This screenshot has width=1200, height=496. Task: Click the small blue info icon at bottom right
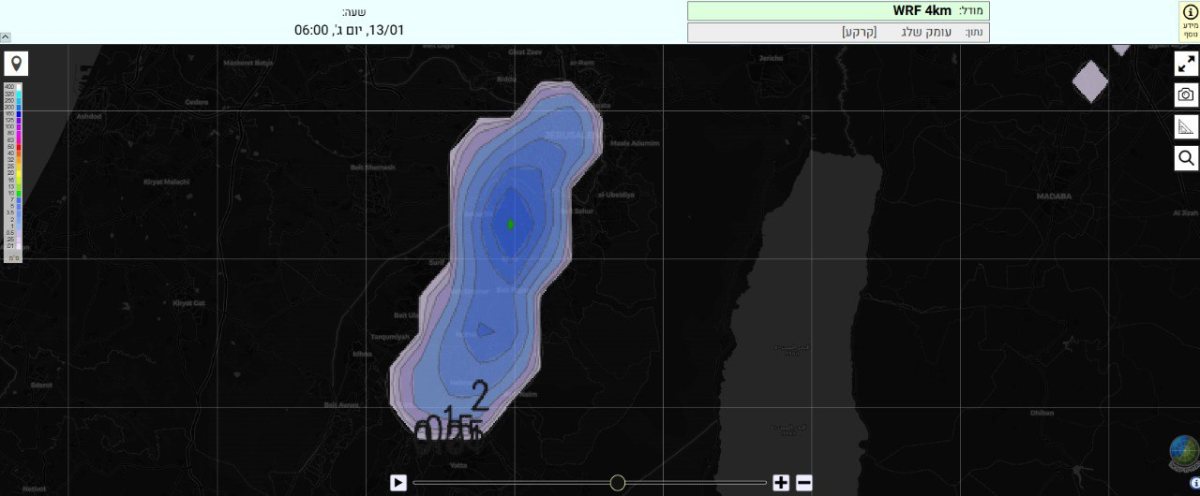coord(1194,483)
